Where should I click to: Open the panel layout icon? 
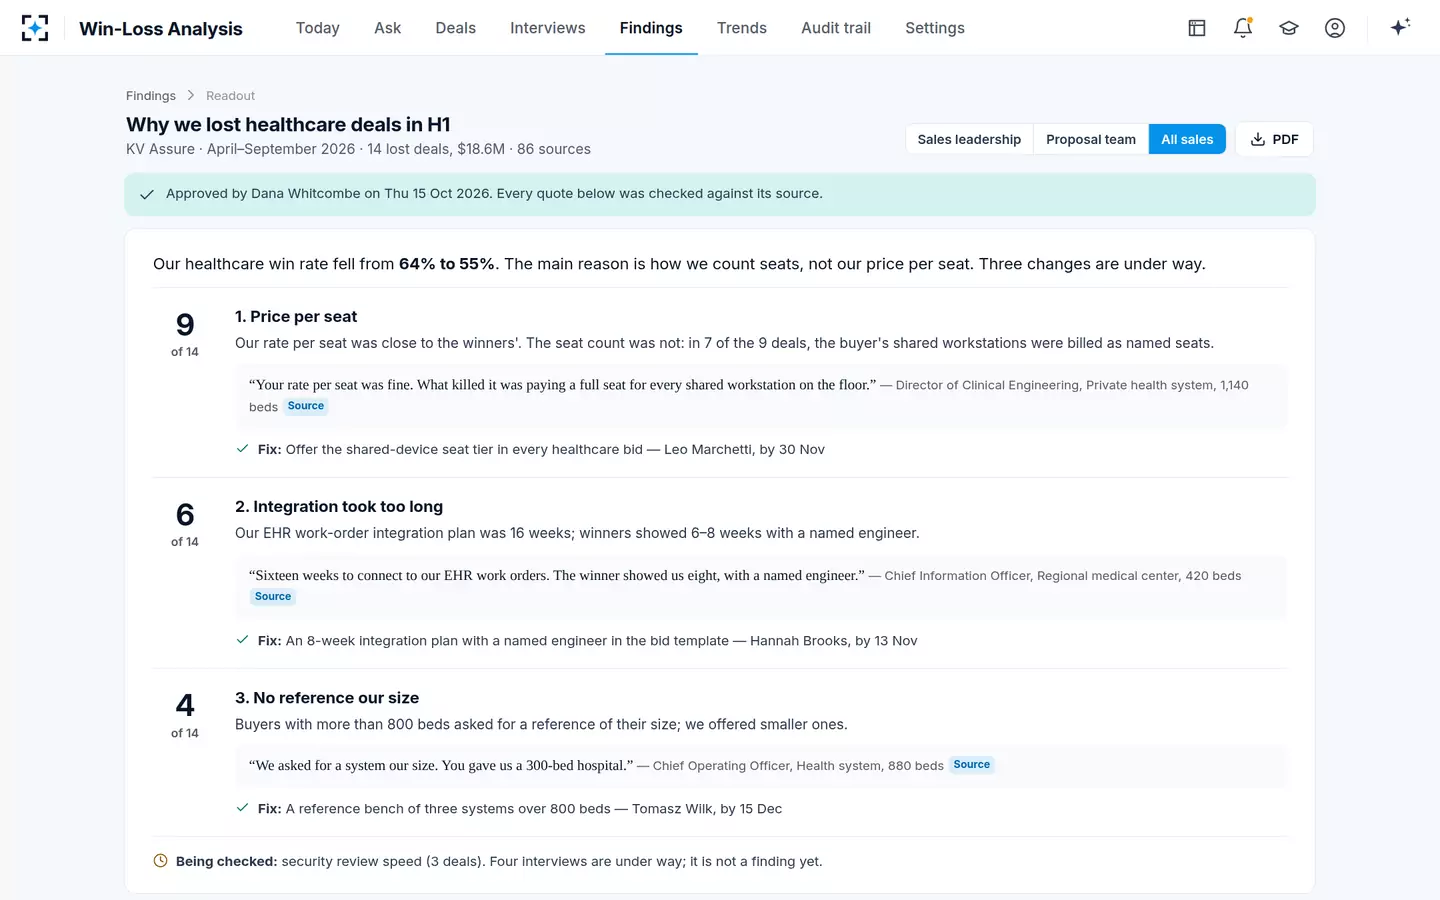click(1197, 28)
